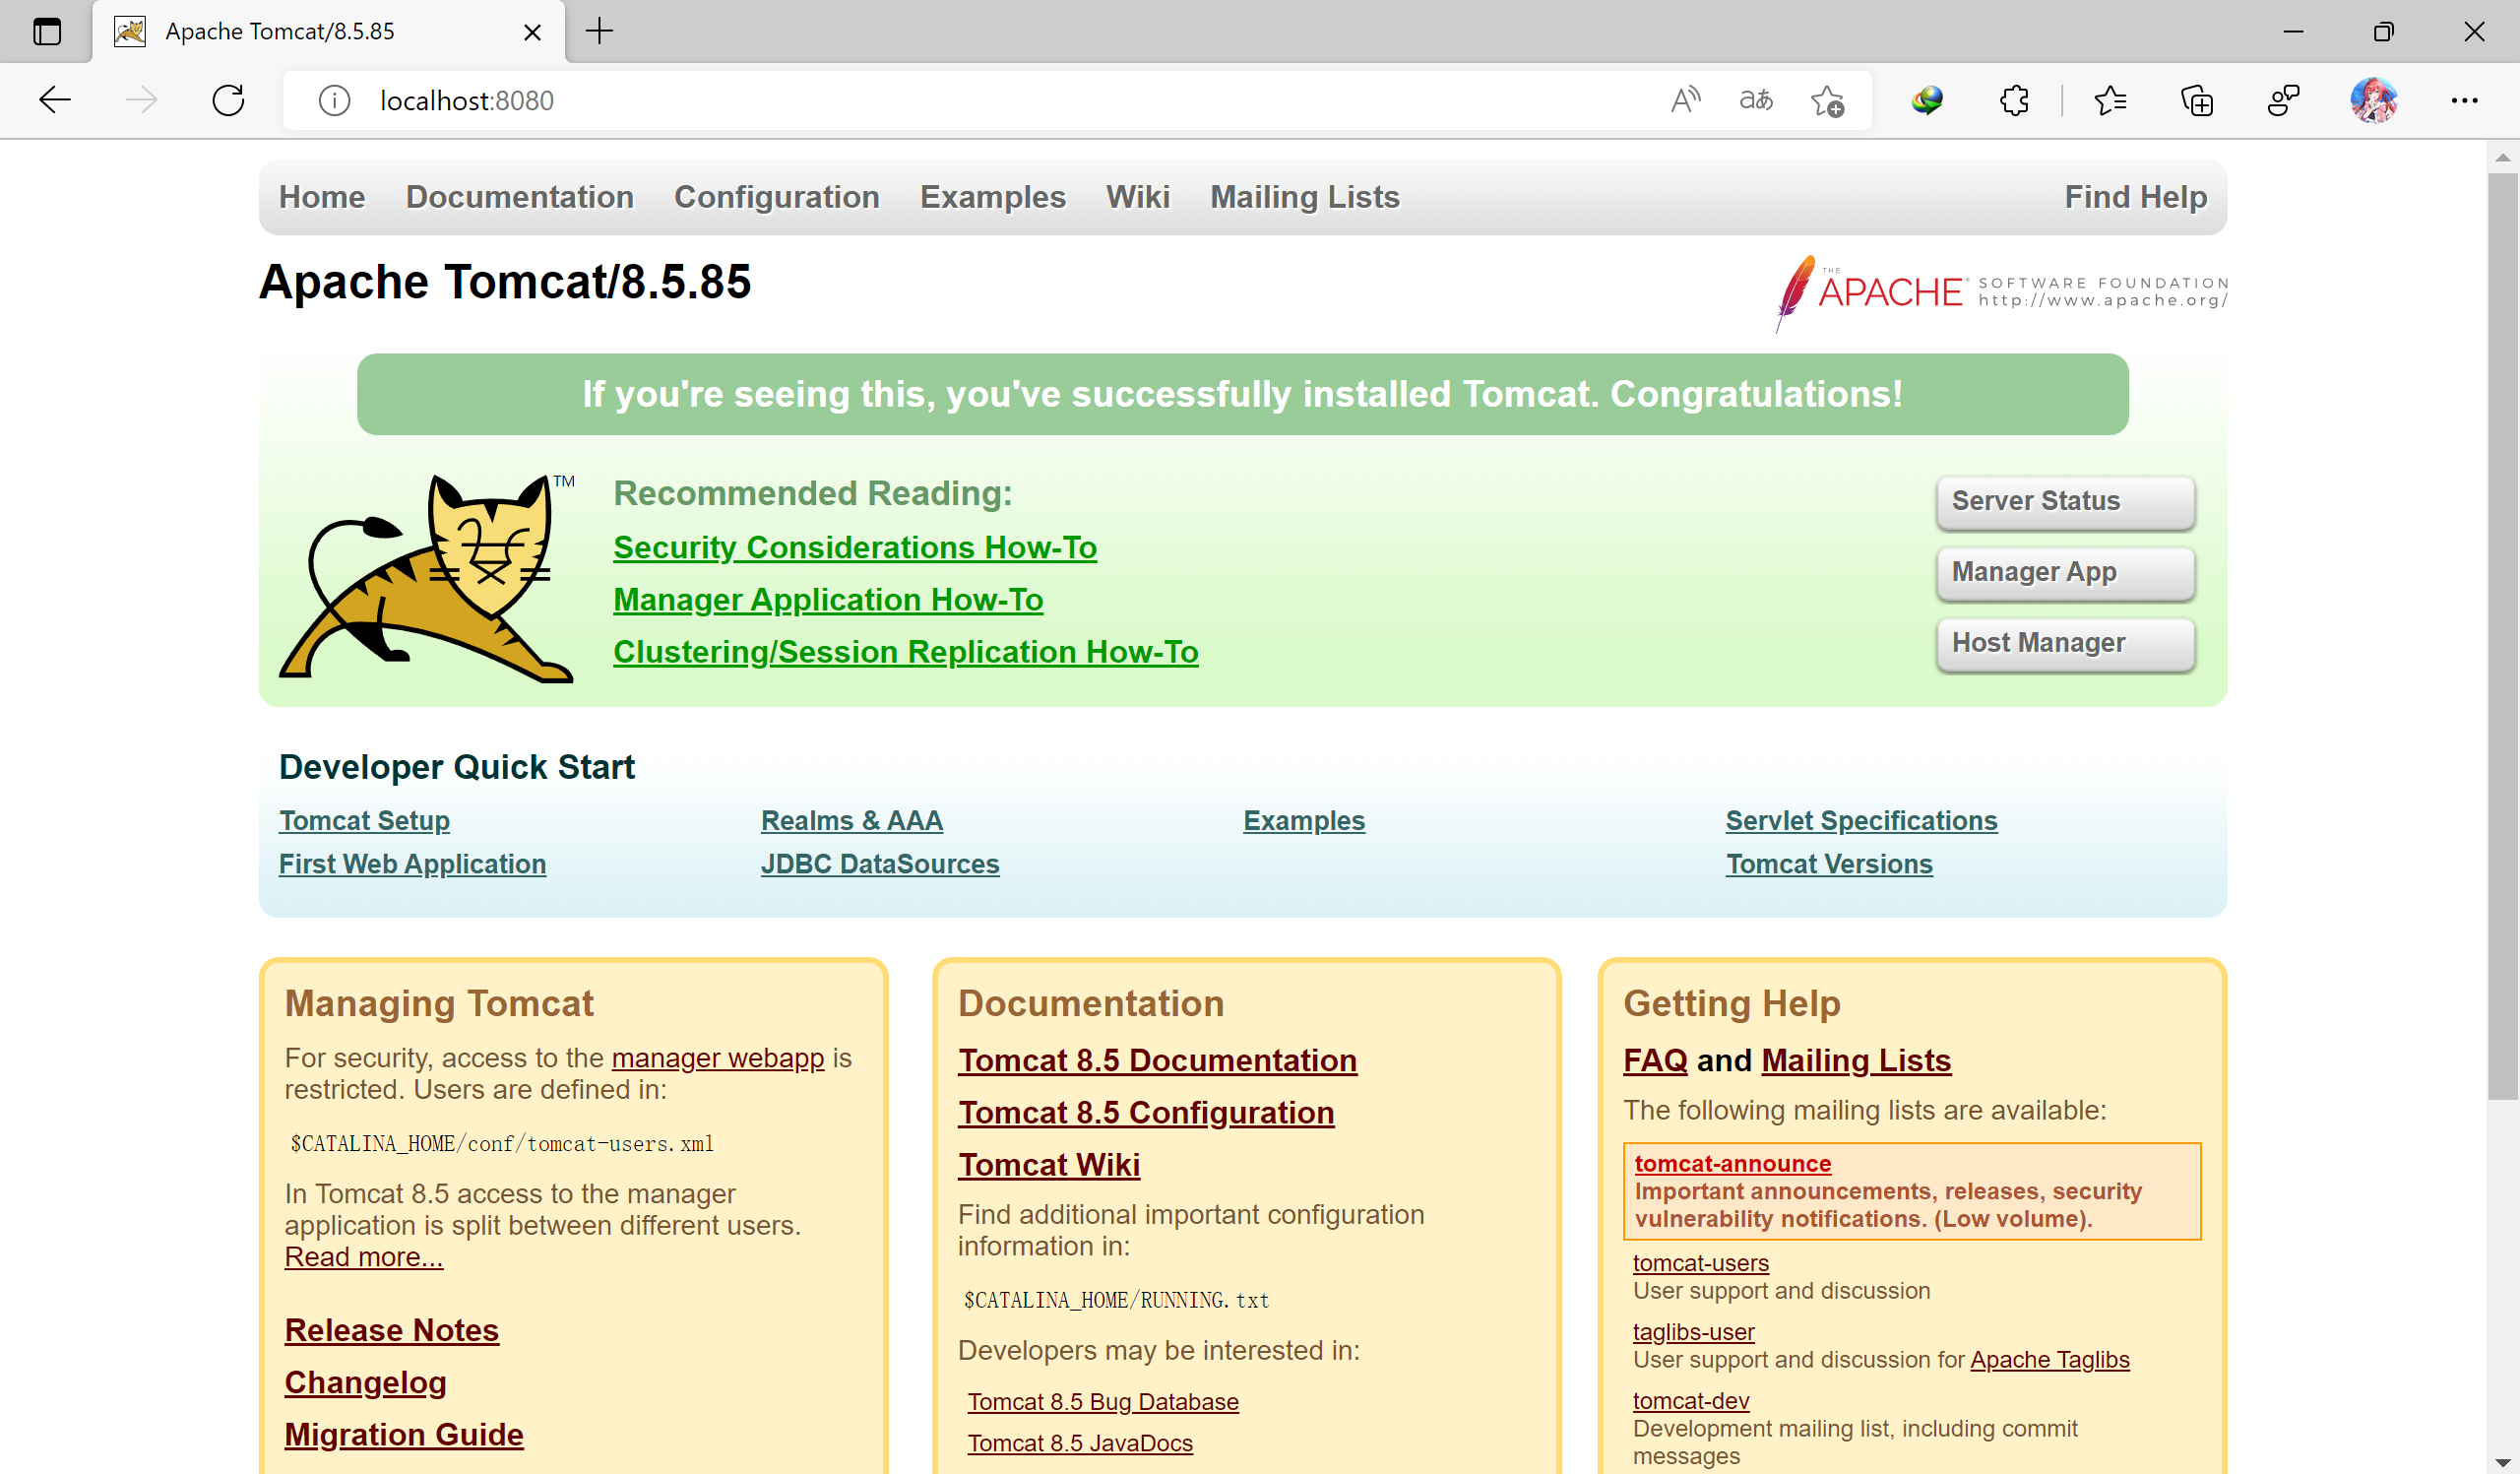
Task: Open Tomcat 8.5 Configuration link
Action: click(1146, 1113)
